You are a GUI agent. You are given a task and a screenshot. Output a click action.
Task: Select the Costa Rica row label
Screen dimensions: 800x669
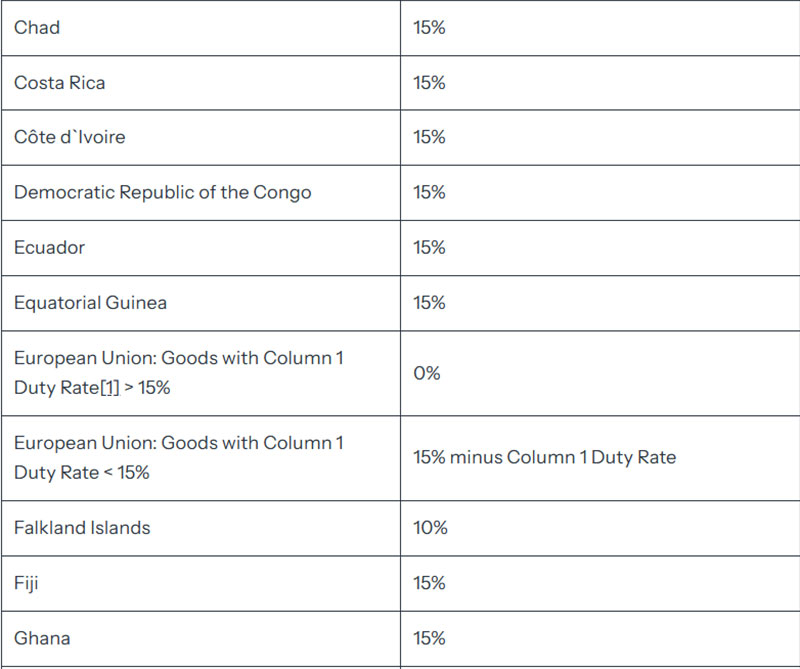(60, 83)
